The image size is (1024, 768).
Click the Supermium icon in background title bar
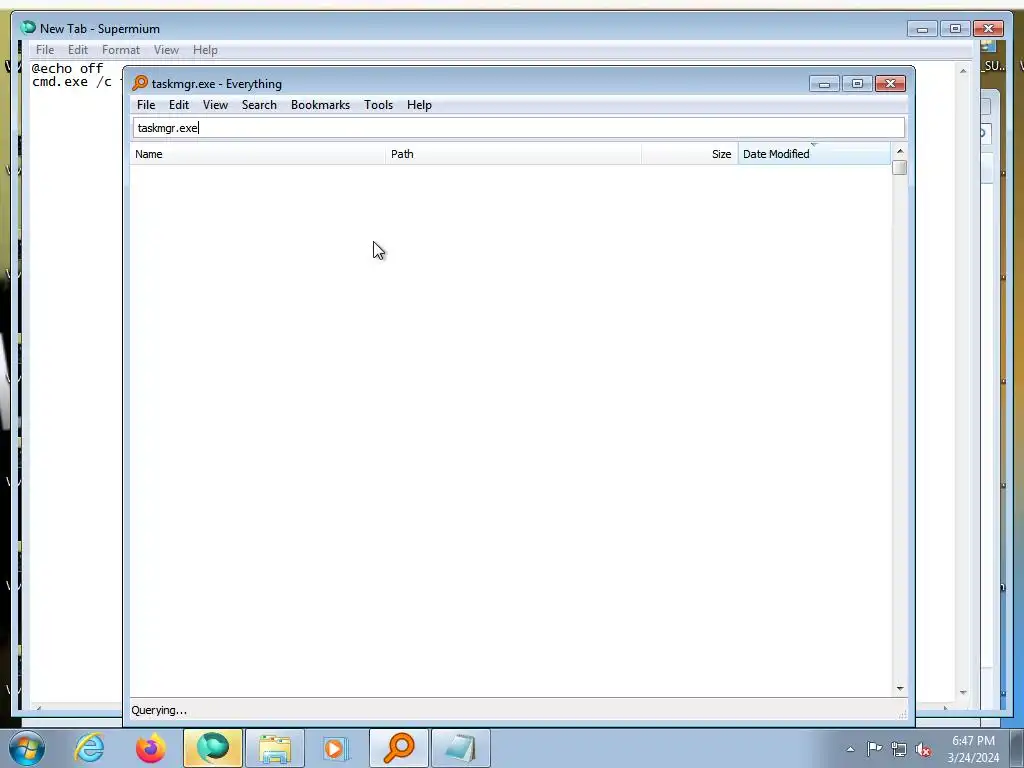click(28, 28)
